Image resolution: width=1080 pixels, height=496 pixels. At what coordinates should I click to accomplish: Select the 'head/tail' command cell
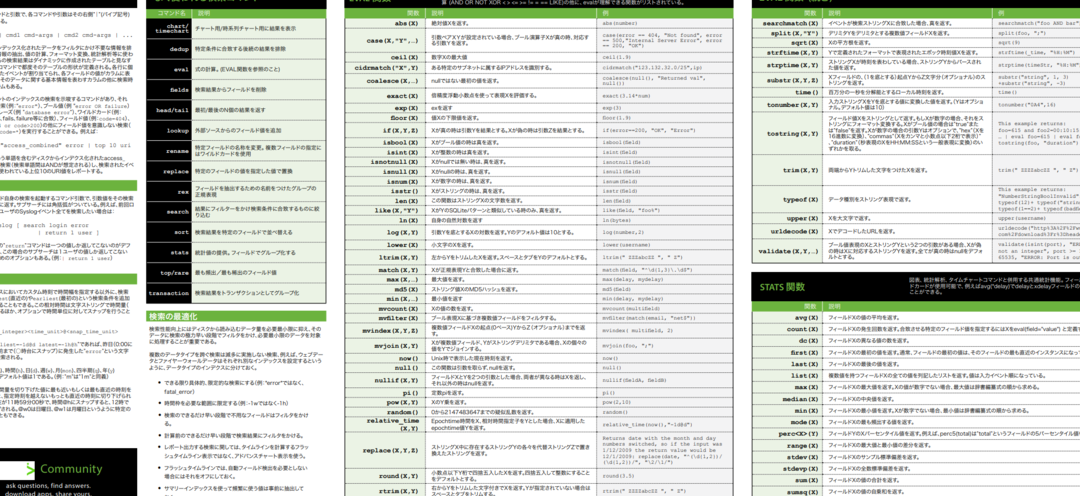pyautogui.click(x=169, y=110)
